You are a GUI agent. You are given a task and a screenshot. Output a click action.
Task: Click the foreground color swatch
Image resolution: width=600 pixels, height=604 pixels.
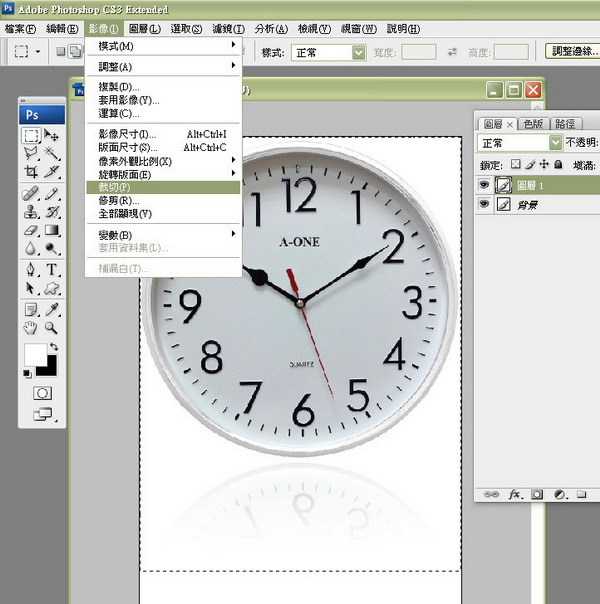(x=35, y=354)
